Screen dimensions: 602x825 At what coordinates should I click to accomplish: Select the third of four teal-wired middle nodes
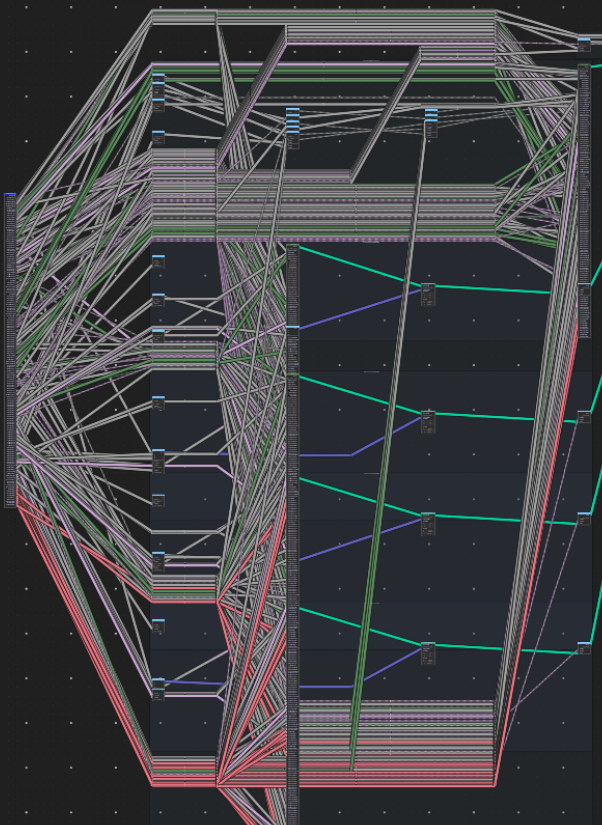pos(428,524)
